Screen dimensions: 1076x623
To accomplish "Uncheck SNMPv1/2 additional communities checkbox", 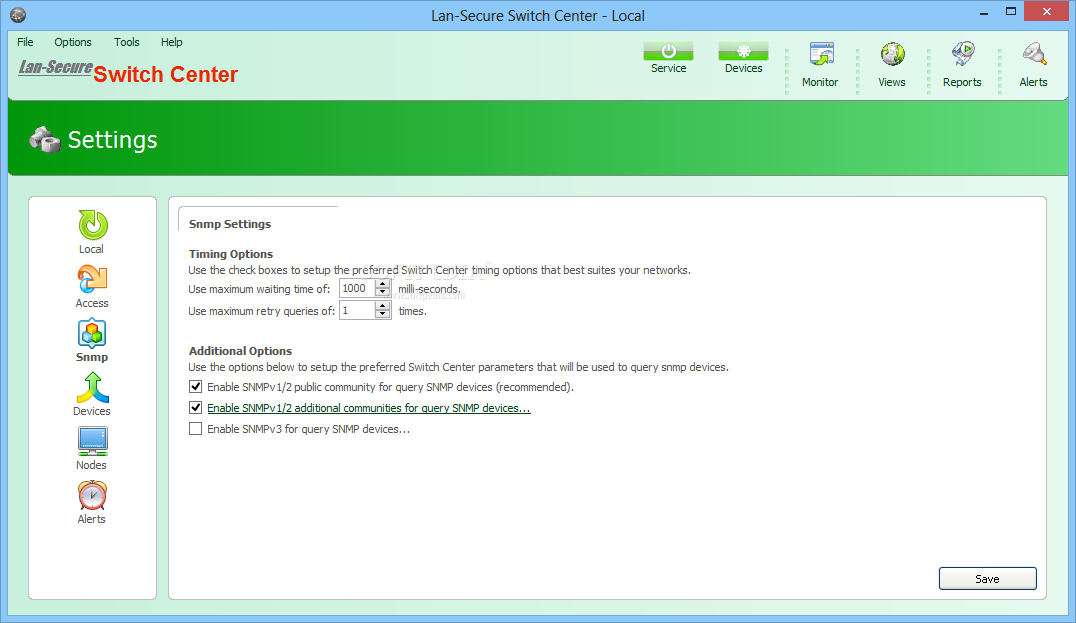I will click(x=196, y=408).
